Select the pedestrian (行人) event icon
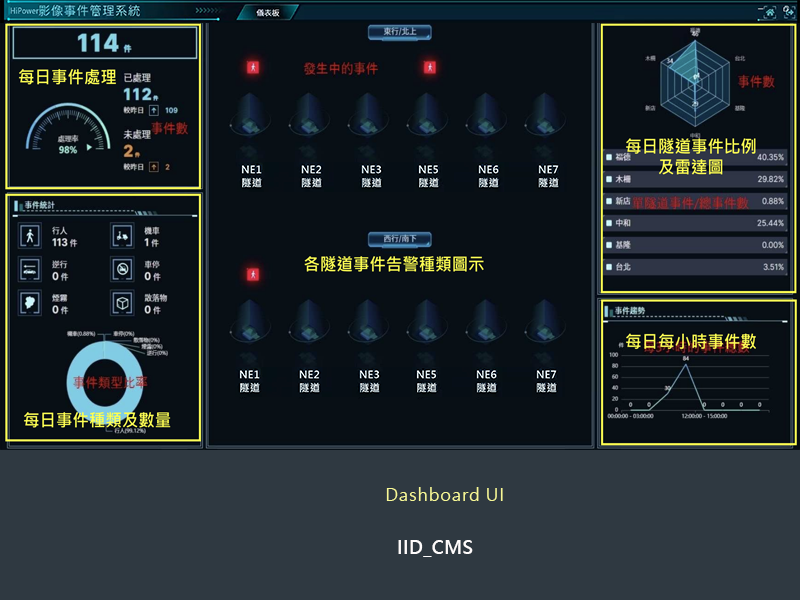The image size is (800, 600). 30,235
